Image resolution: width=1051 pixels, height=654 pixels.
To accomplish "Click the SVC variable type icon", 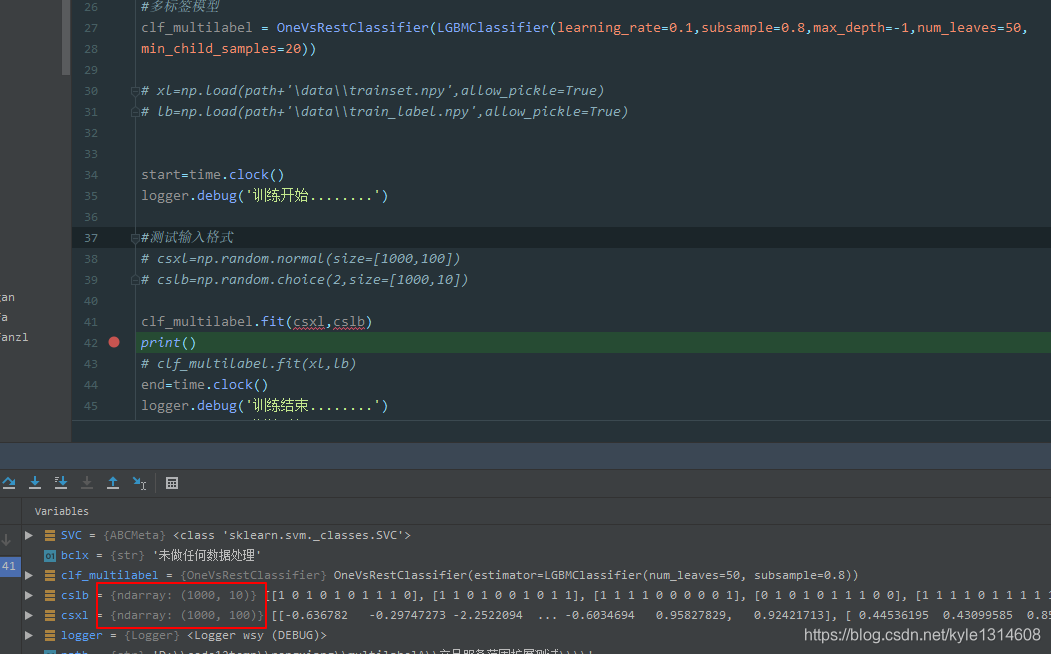I will (x=50, y=535).
